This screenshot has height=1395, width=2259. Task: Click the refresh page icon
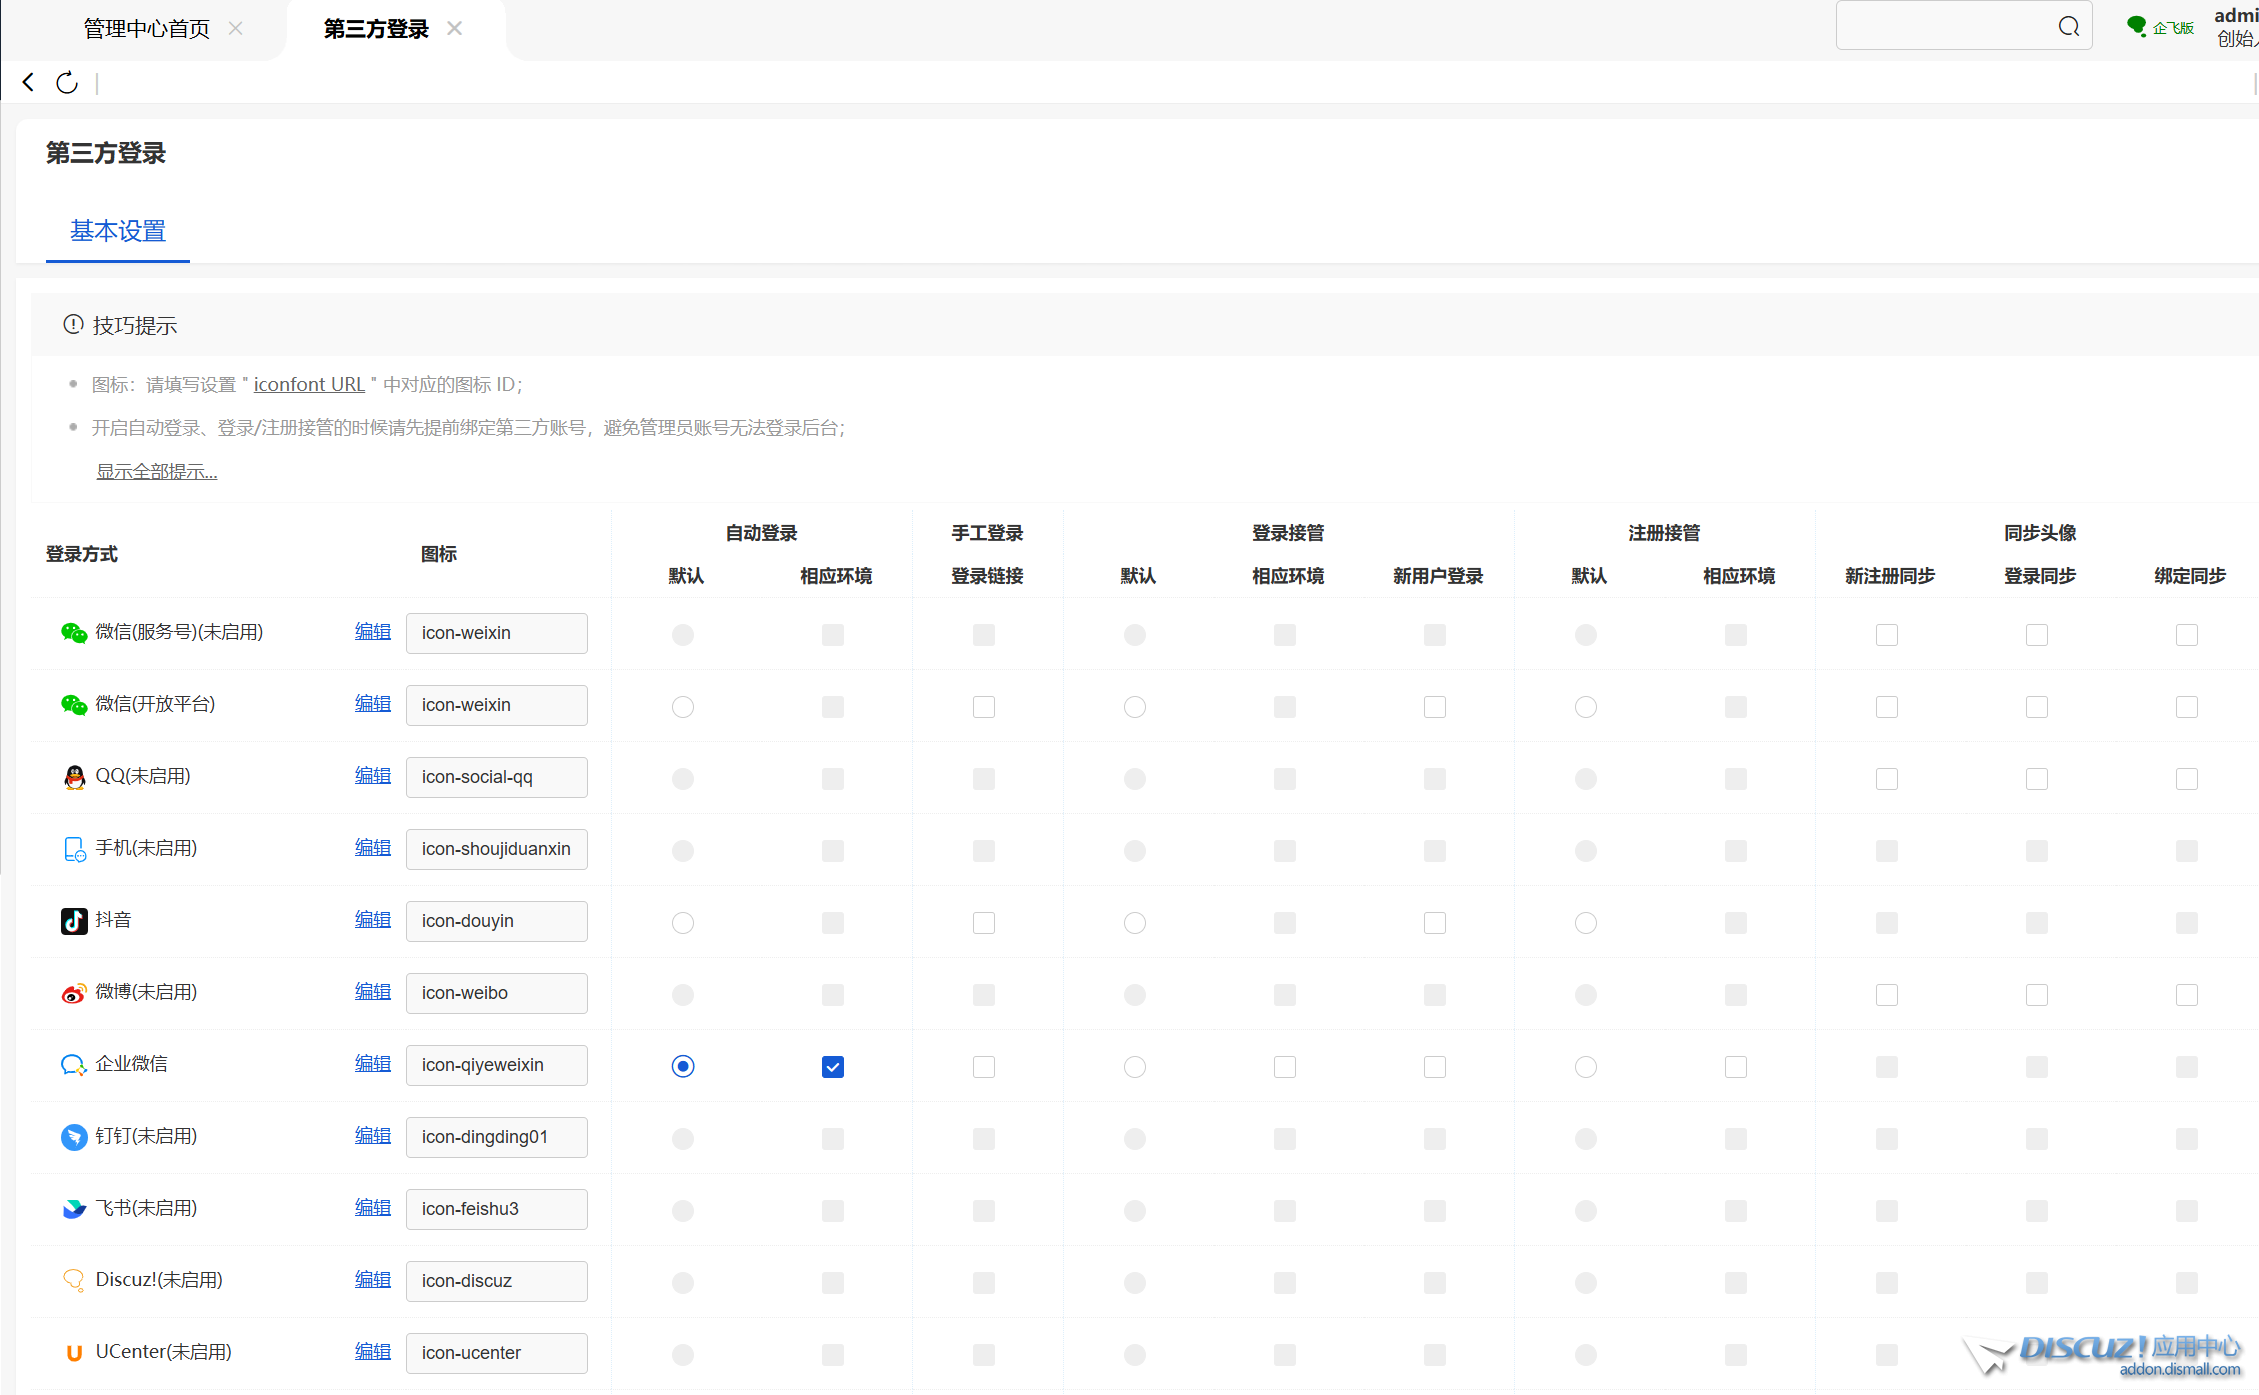pos(67,83)
